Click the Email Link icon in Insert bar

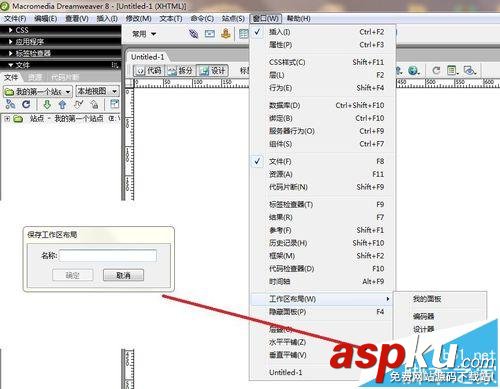pyautogui.click(x=210, y=34)
